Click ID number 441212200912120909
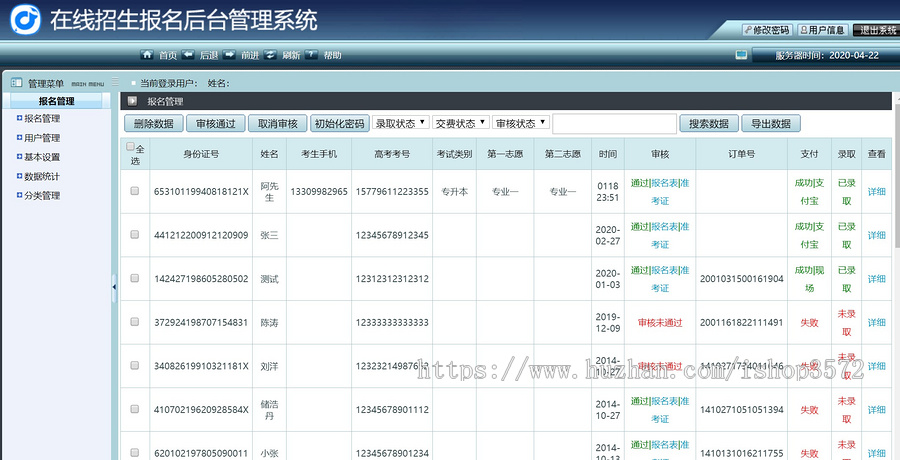900x460 pixels. 201,235
